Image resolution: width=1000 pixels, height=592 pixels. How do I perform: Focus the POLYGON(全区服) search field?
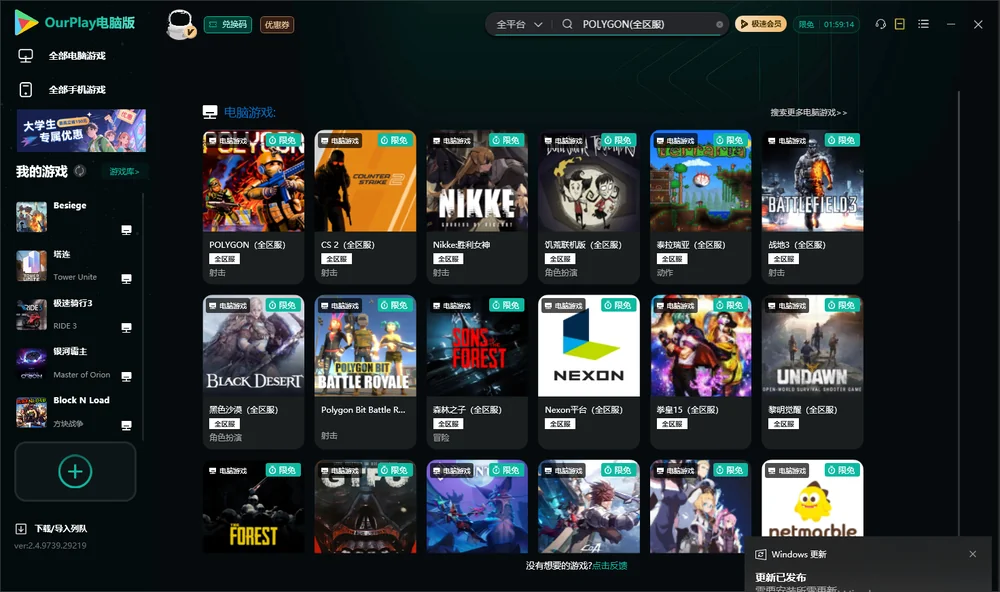click(644, 24)
